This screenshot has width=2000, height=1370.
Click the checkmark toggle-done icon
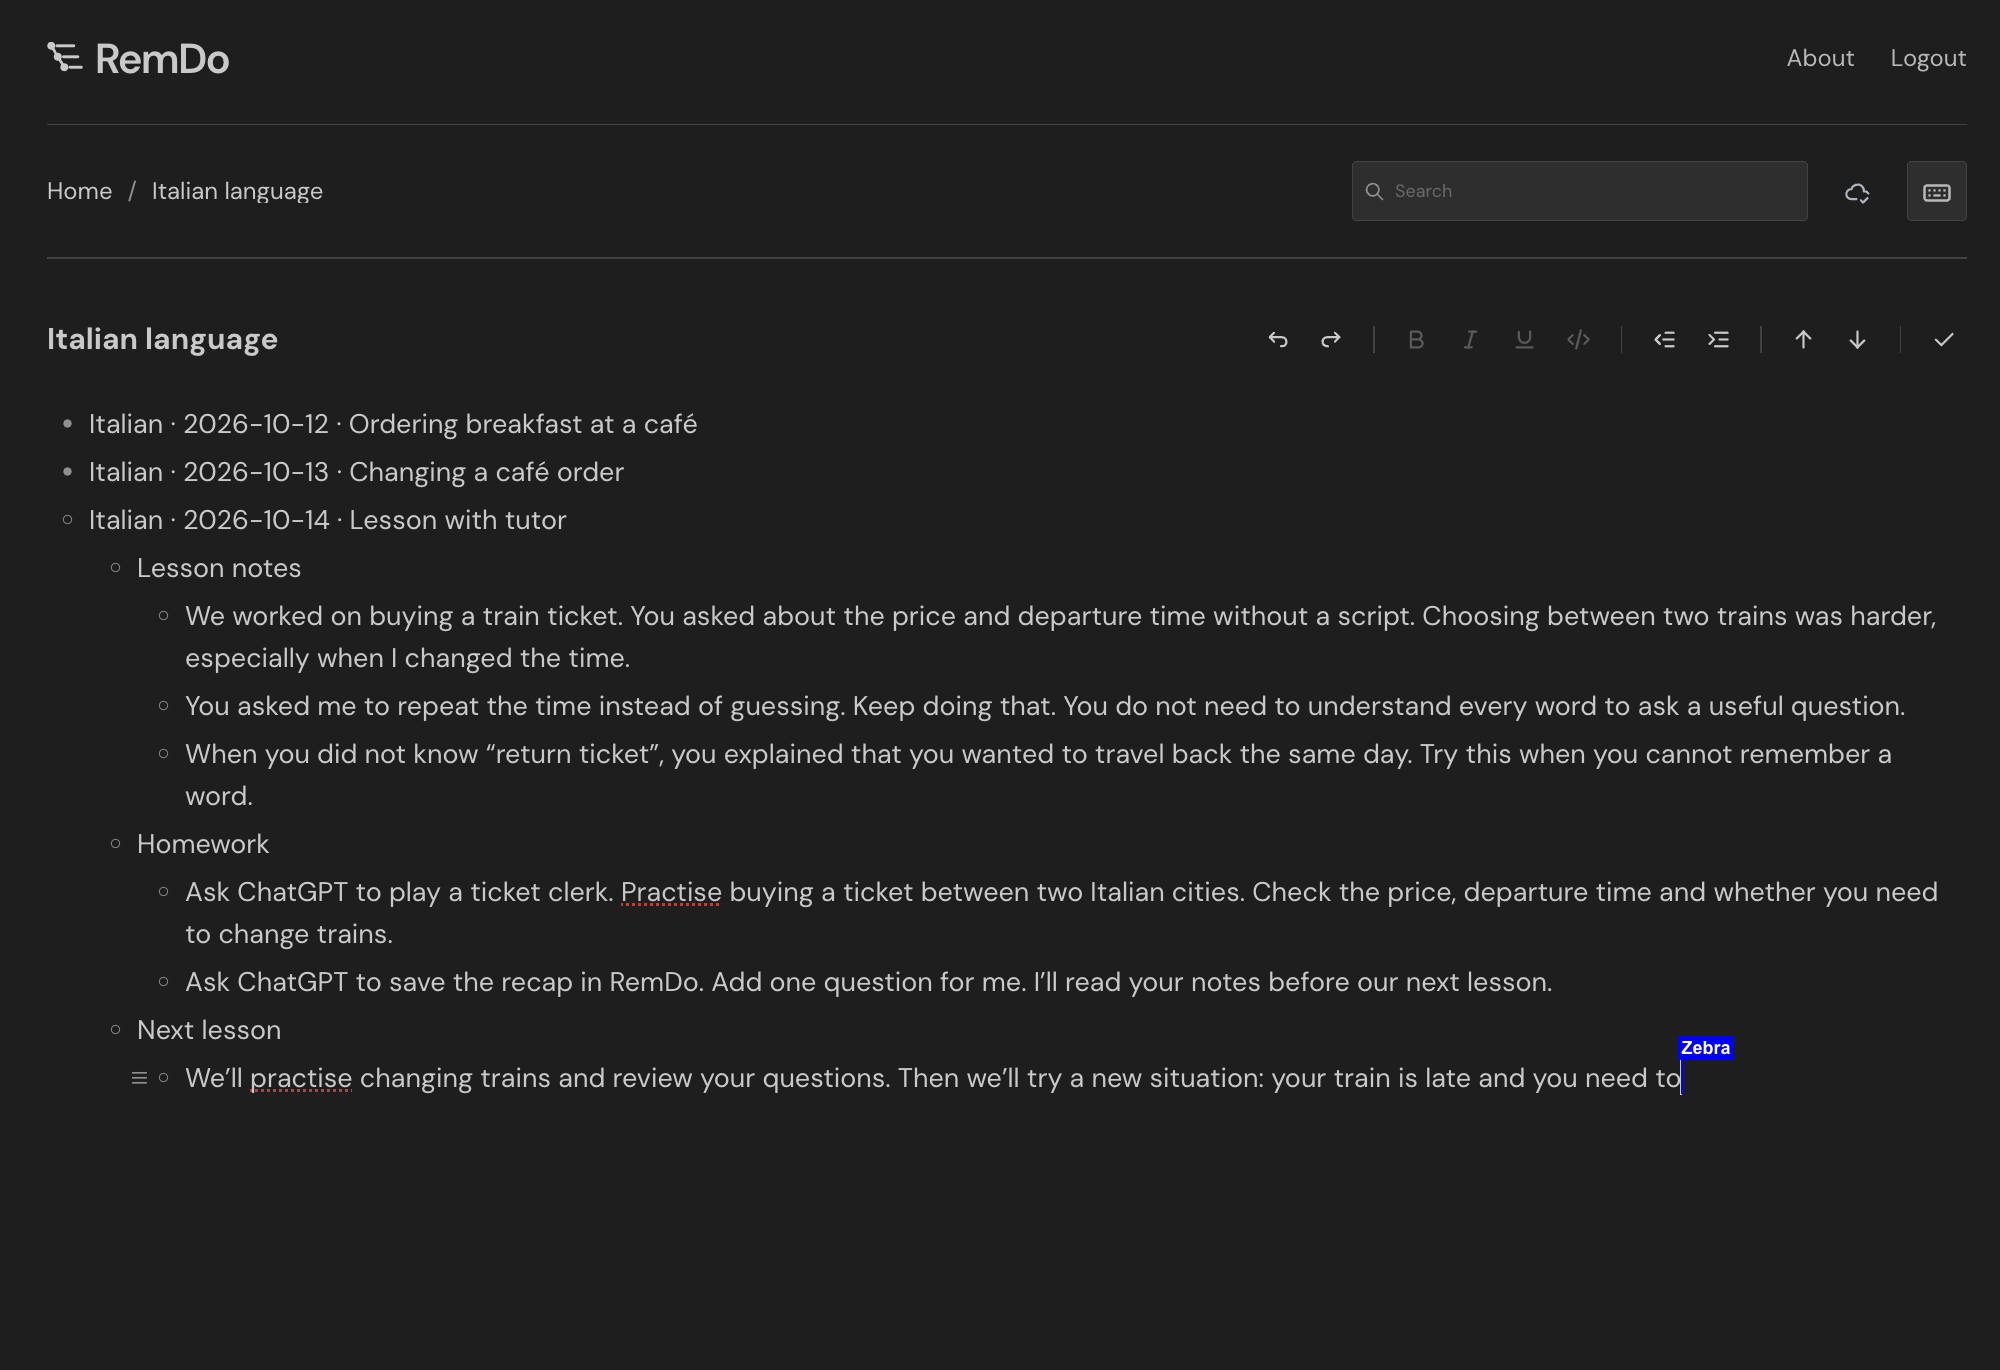coord(1943,340)
